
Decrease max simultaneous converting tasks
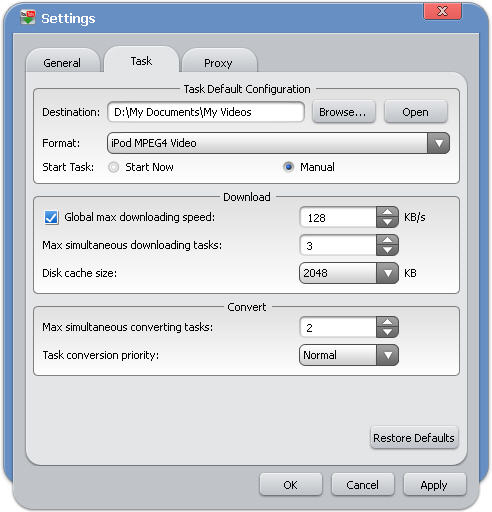coord(387,332)
